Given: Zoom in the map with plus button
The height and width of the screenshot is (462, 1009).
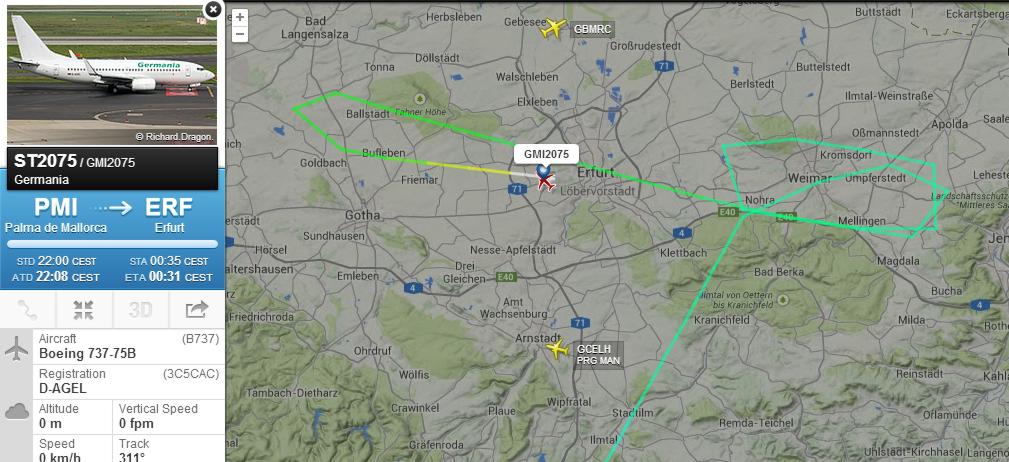Looking at the screenshot, I should point(239,17).
